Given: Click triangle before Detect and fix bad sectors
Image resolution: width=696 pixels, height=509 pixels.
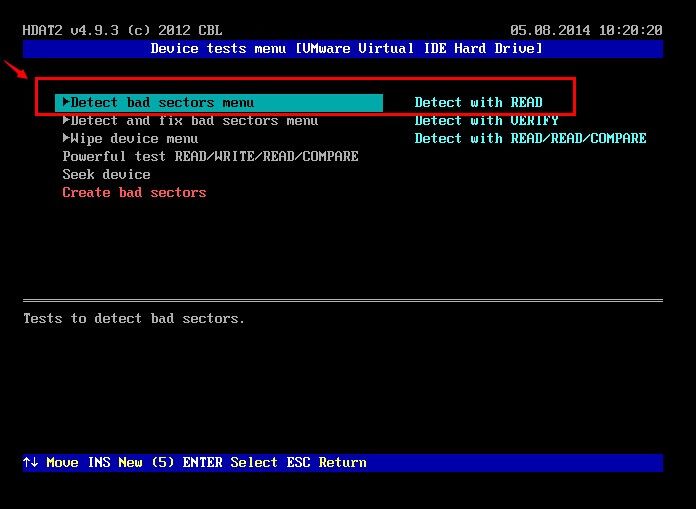Looking at the screenshot, I should point(66,121).
